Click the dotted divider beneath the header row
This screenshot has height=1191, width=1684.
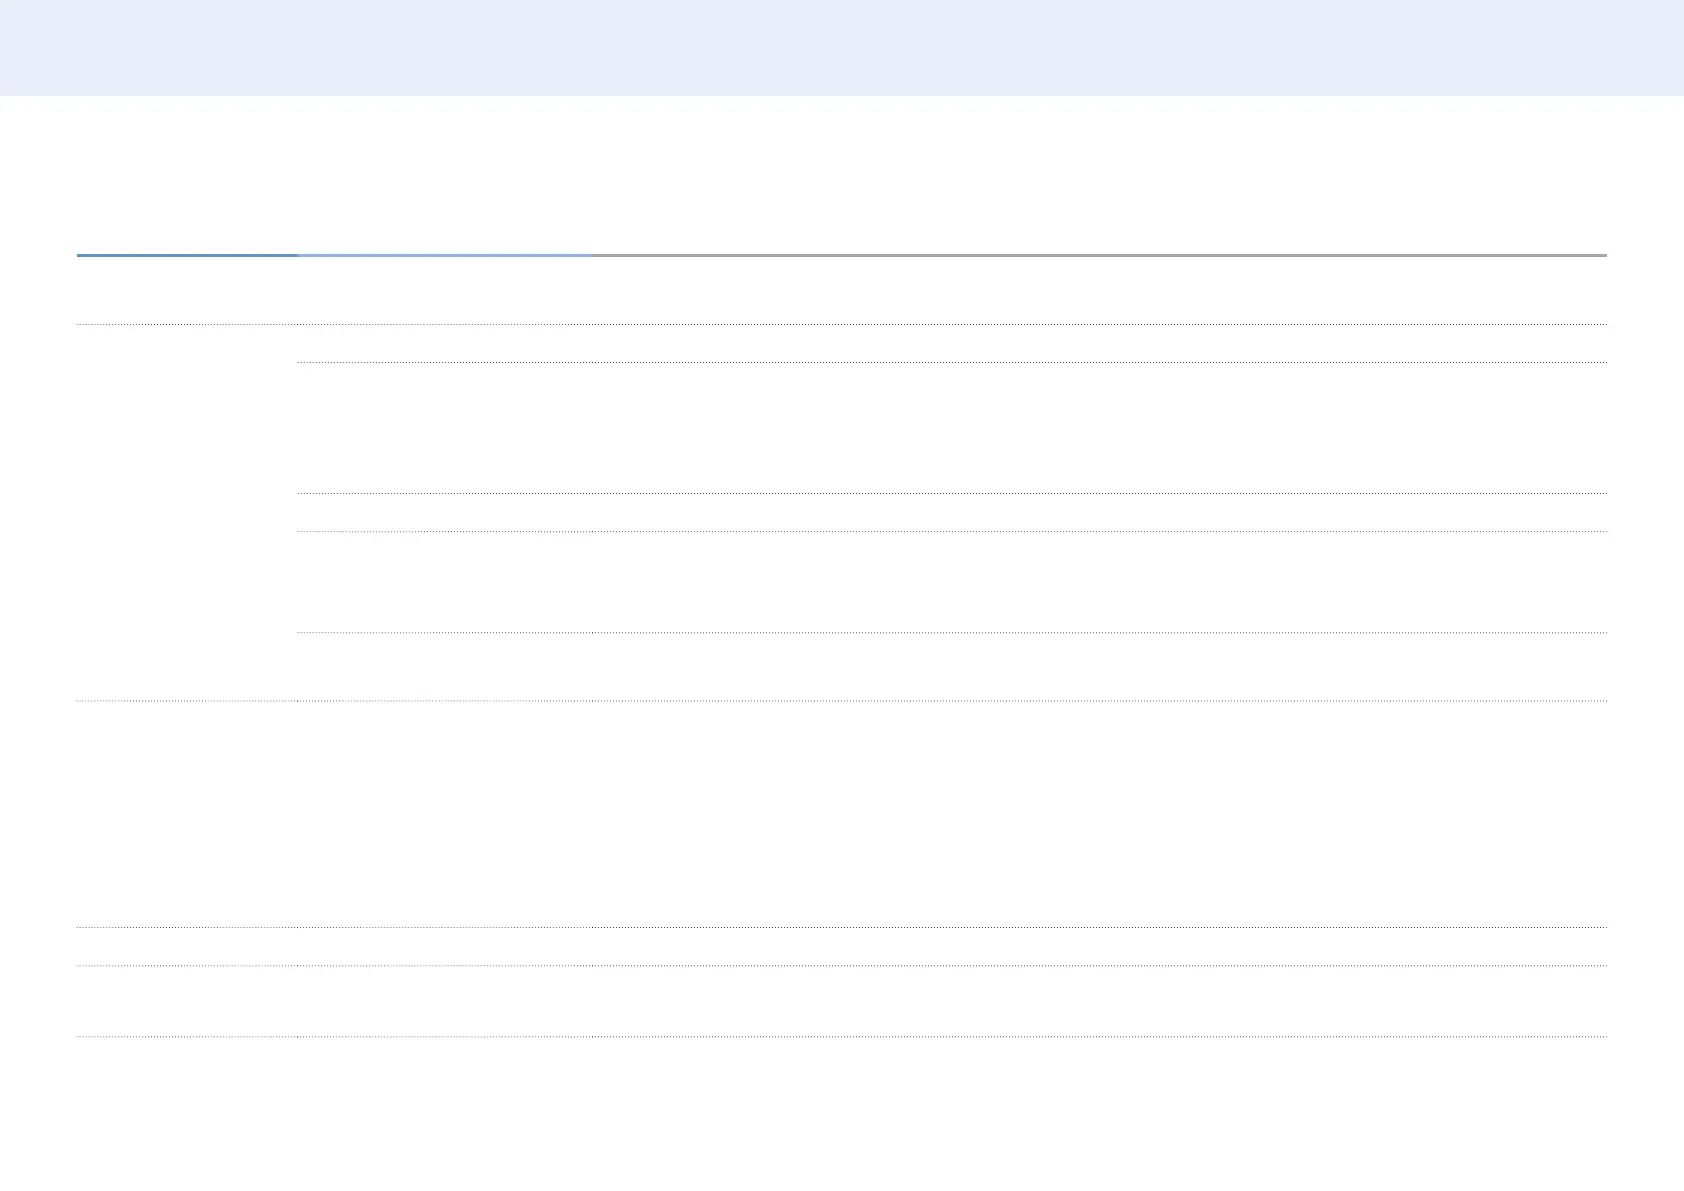click(x=842, y=324)
